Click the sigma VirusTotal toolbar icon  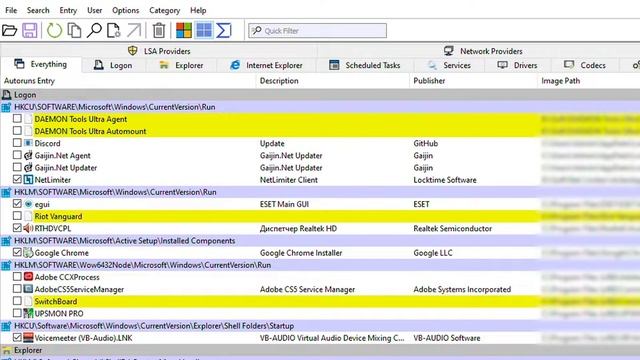tap(224, 31)
